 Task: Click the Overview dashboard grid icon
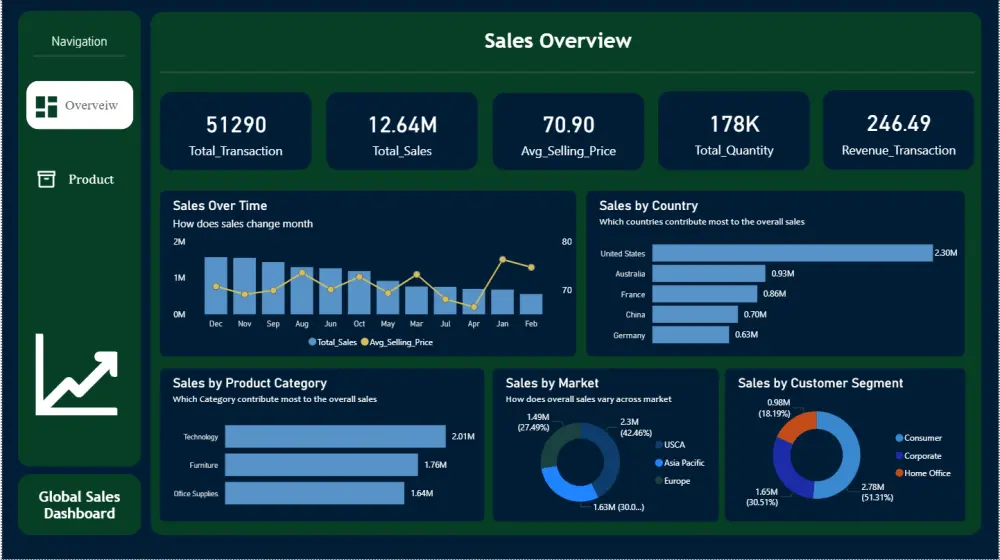[x=46, y=107]
